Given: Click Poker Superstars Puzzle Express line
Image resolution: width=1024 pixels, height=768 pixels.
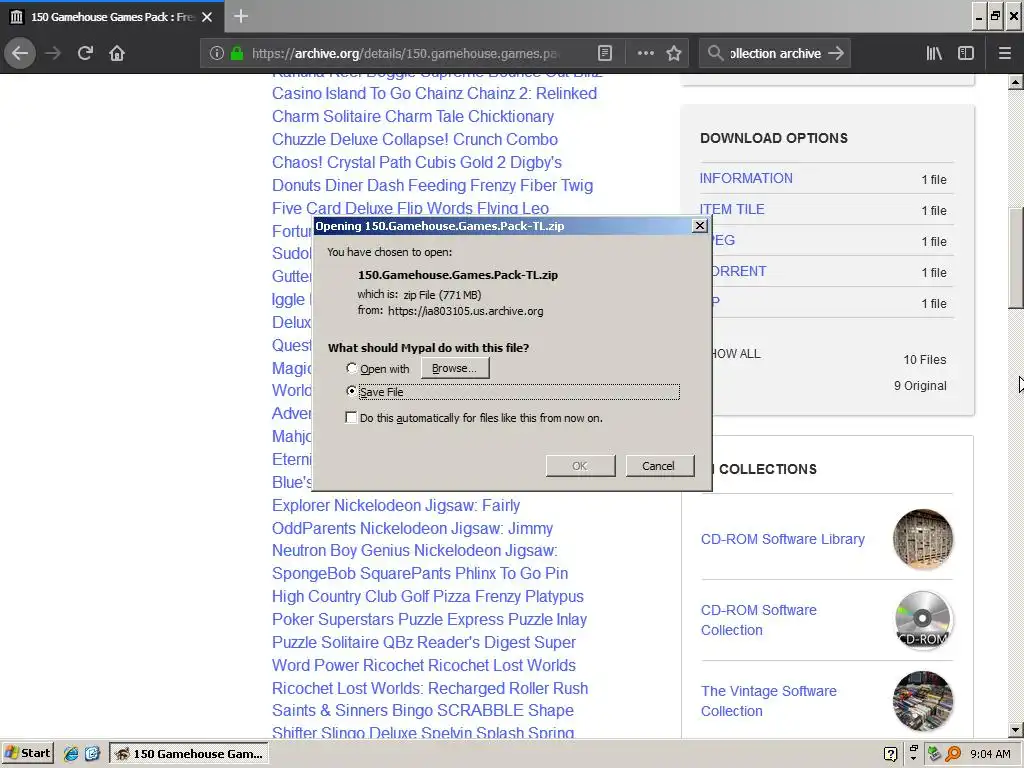Looking at the screenshot, I should 429,619.
